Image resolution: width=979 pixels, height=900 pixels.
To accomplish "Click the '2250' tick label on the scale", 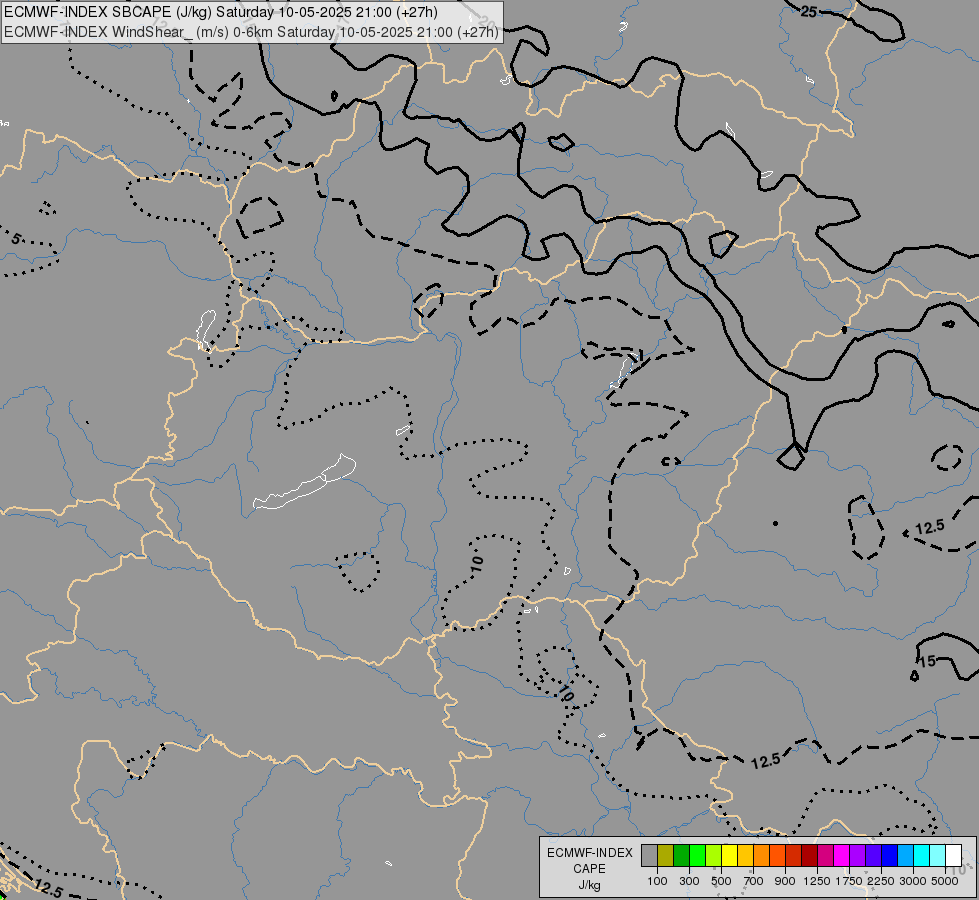I will coord(881,881).
